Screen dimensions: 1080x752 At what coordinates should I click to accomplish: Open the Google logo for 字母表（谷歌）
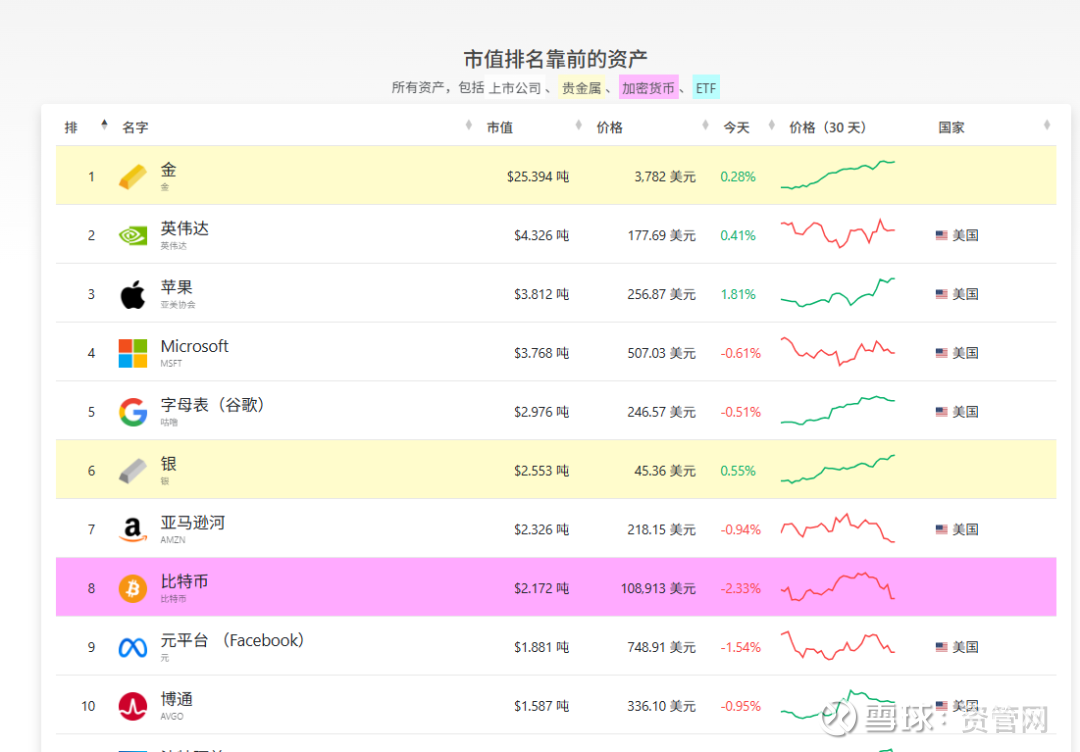click(131, 411)
